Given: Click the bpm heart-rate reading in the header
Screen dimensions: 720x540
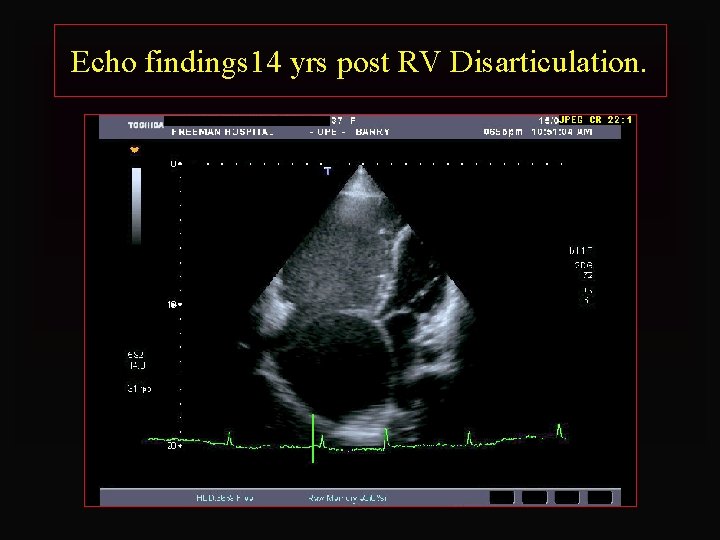Looking at the screenshot, I should [503, 132].
